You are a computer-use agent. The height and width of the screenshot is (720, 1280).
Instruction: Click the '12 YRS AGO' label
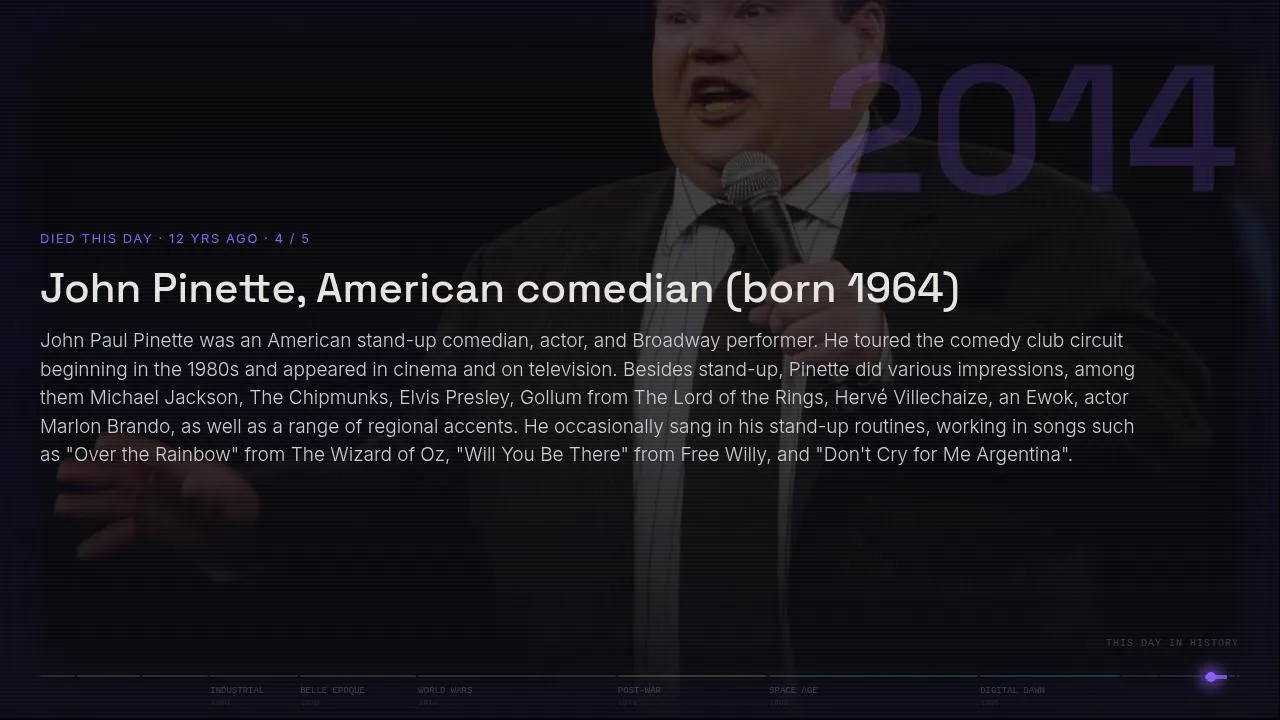click(x=213, y=238)
